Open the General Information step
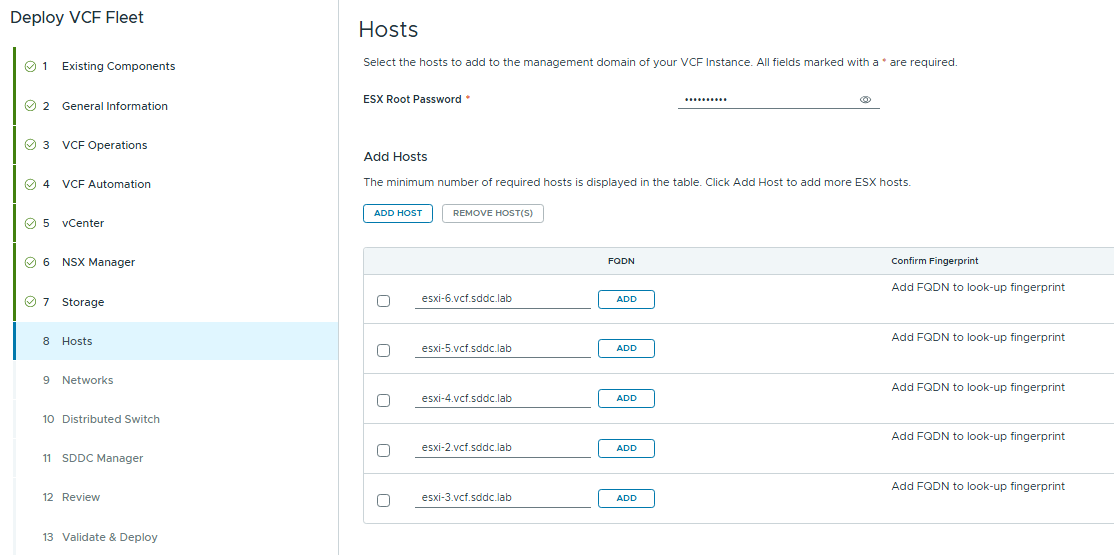1114x555 pixels. (x=114, y=106)
